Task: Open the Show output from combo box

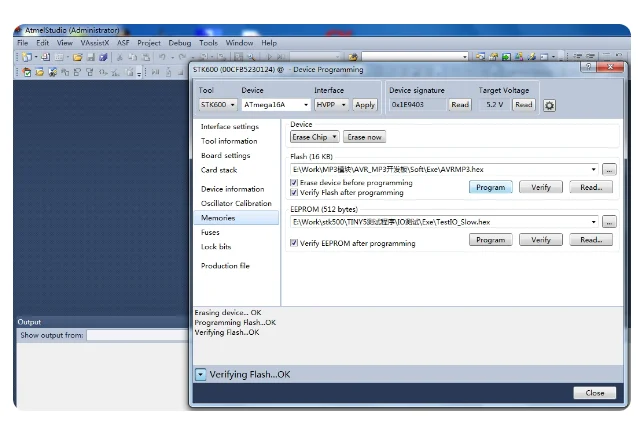Action: (137, 335)
